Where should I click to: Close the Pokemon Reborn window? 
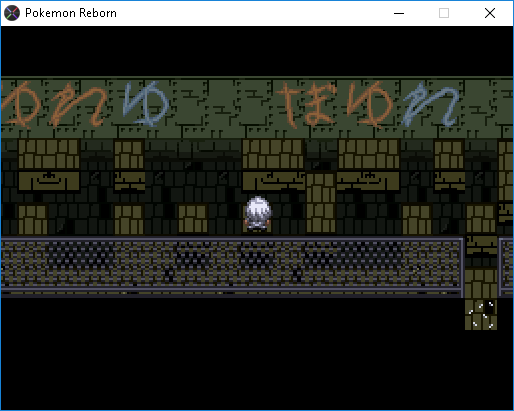[x=490, y=13]
